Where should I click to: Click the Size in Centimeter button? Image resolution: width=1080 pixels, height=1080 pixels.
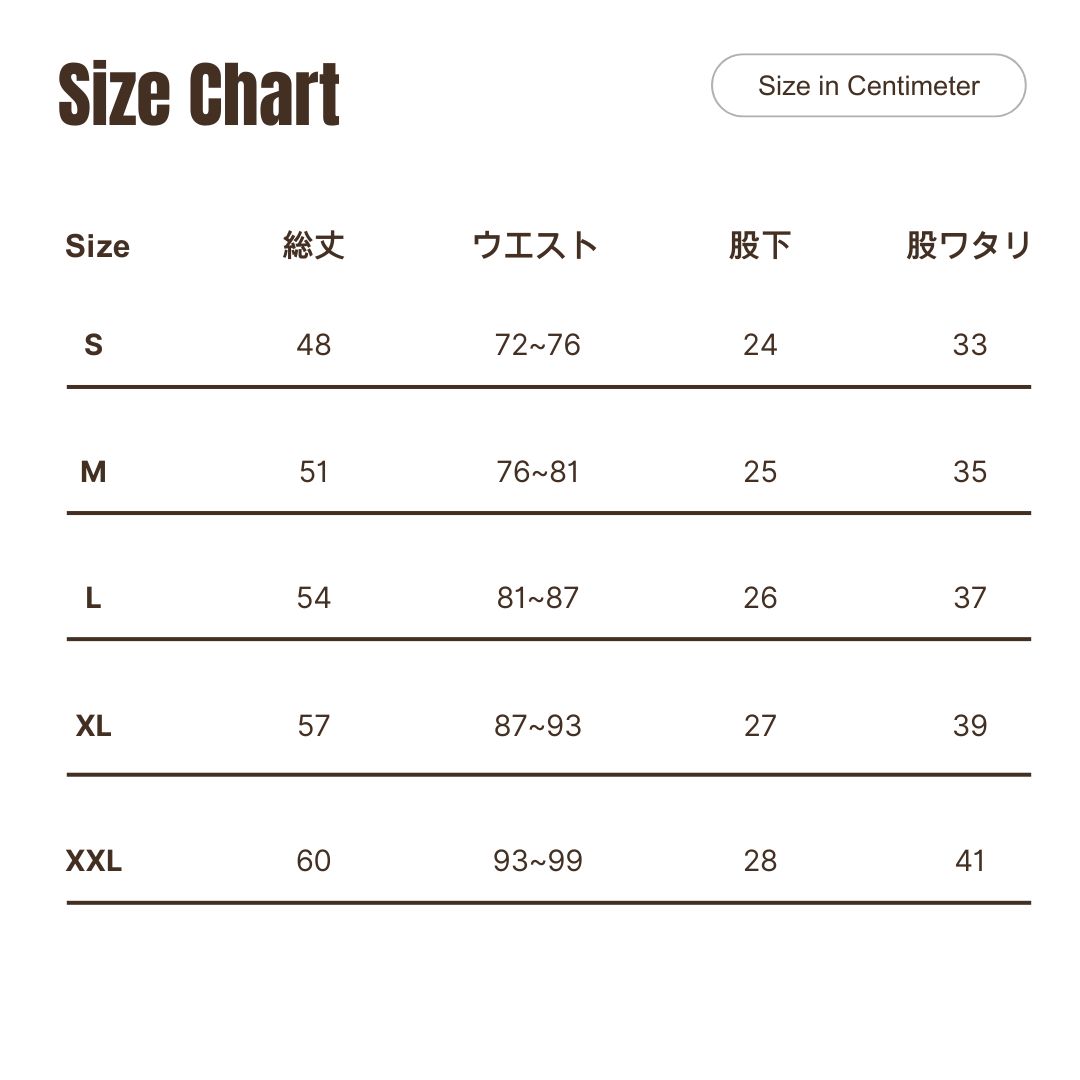(x=868, y=85)
